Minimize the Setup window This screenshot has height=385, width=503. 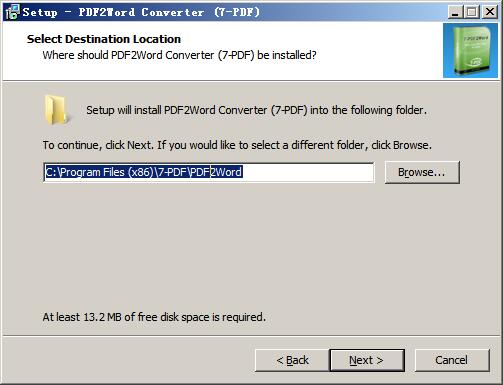tap(455, 12)
